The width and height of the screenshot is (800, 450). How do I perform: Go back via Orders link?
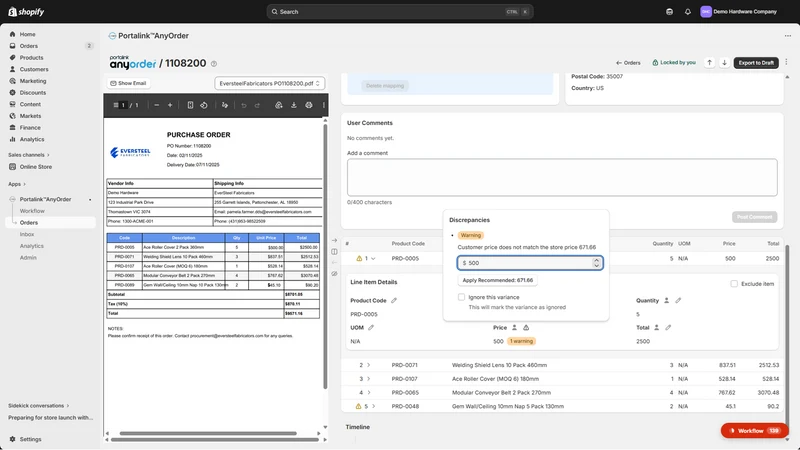pyautogui.click(x=628, y=63)
